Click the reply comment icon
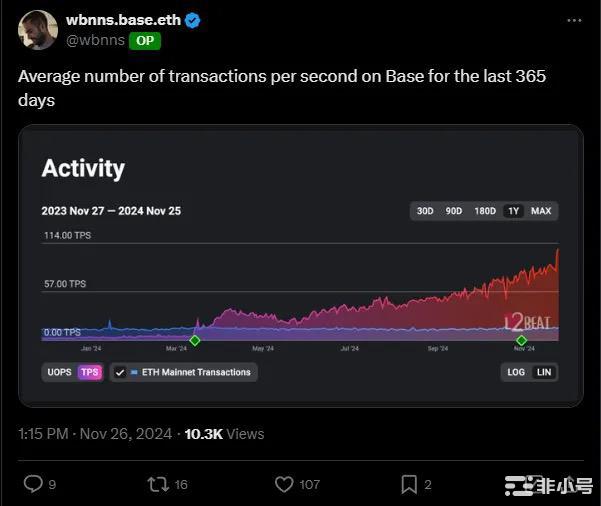This screenshot has width=601, height=506. 33,484
